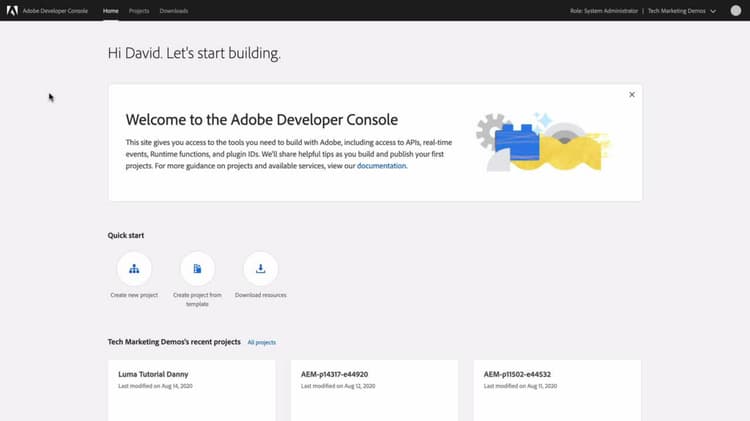Screen dimensions: 750x421
Task: Open the Luma Tutorial Danny project card
Action: coord(192,390)
